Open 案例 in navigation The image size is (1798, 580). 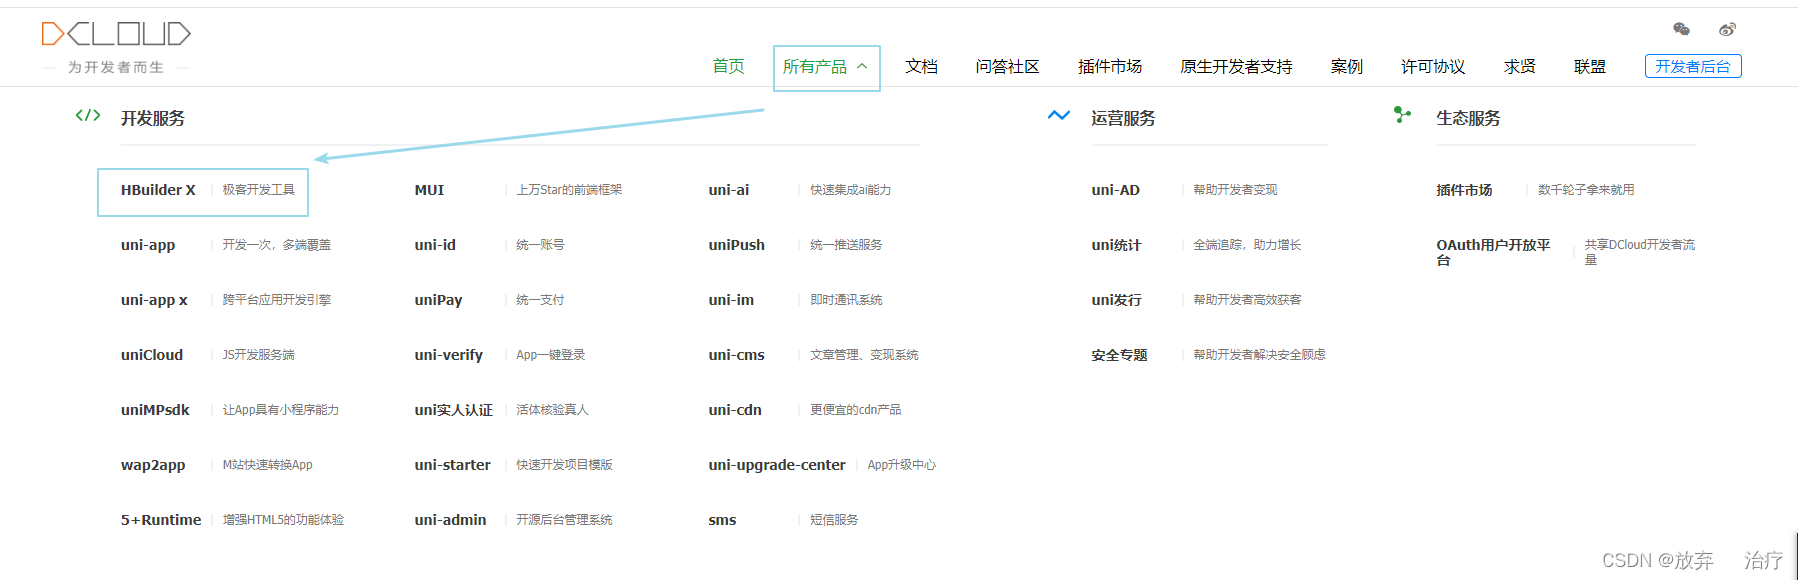coord(1346,67)
